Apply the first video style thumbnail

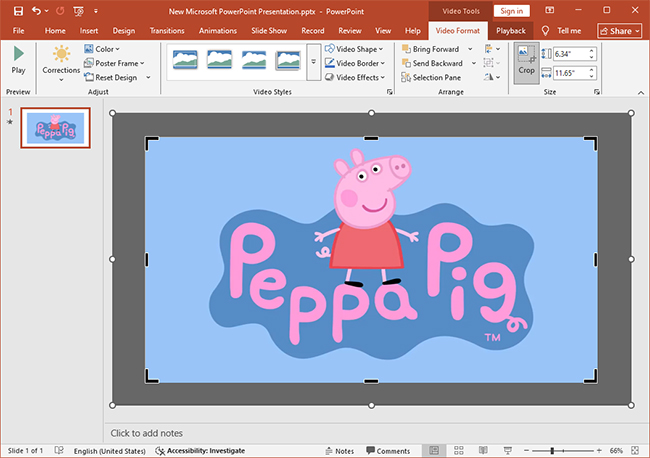coord(185,60)
